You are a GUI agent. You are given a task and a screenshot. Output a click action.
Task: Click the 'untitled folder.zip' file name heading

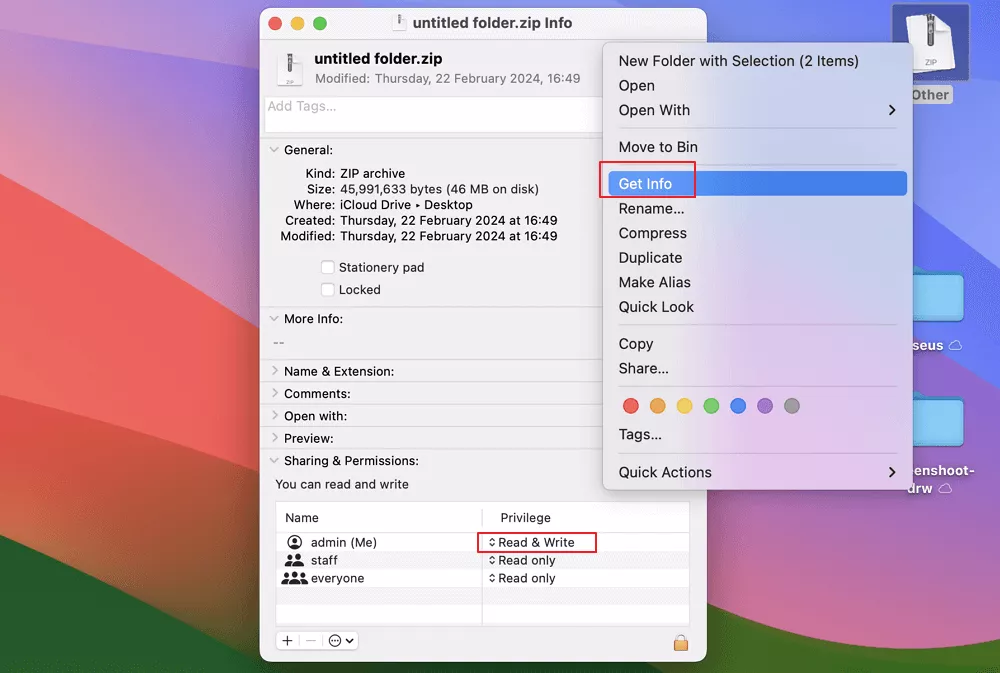(x=378, y=59)
